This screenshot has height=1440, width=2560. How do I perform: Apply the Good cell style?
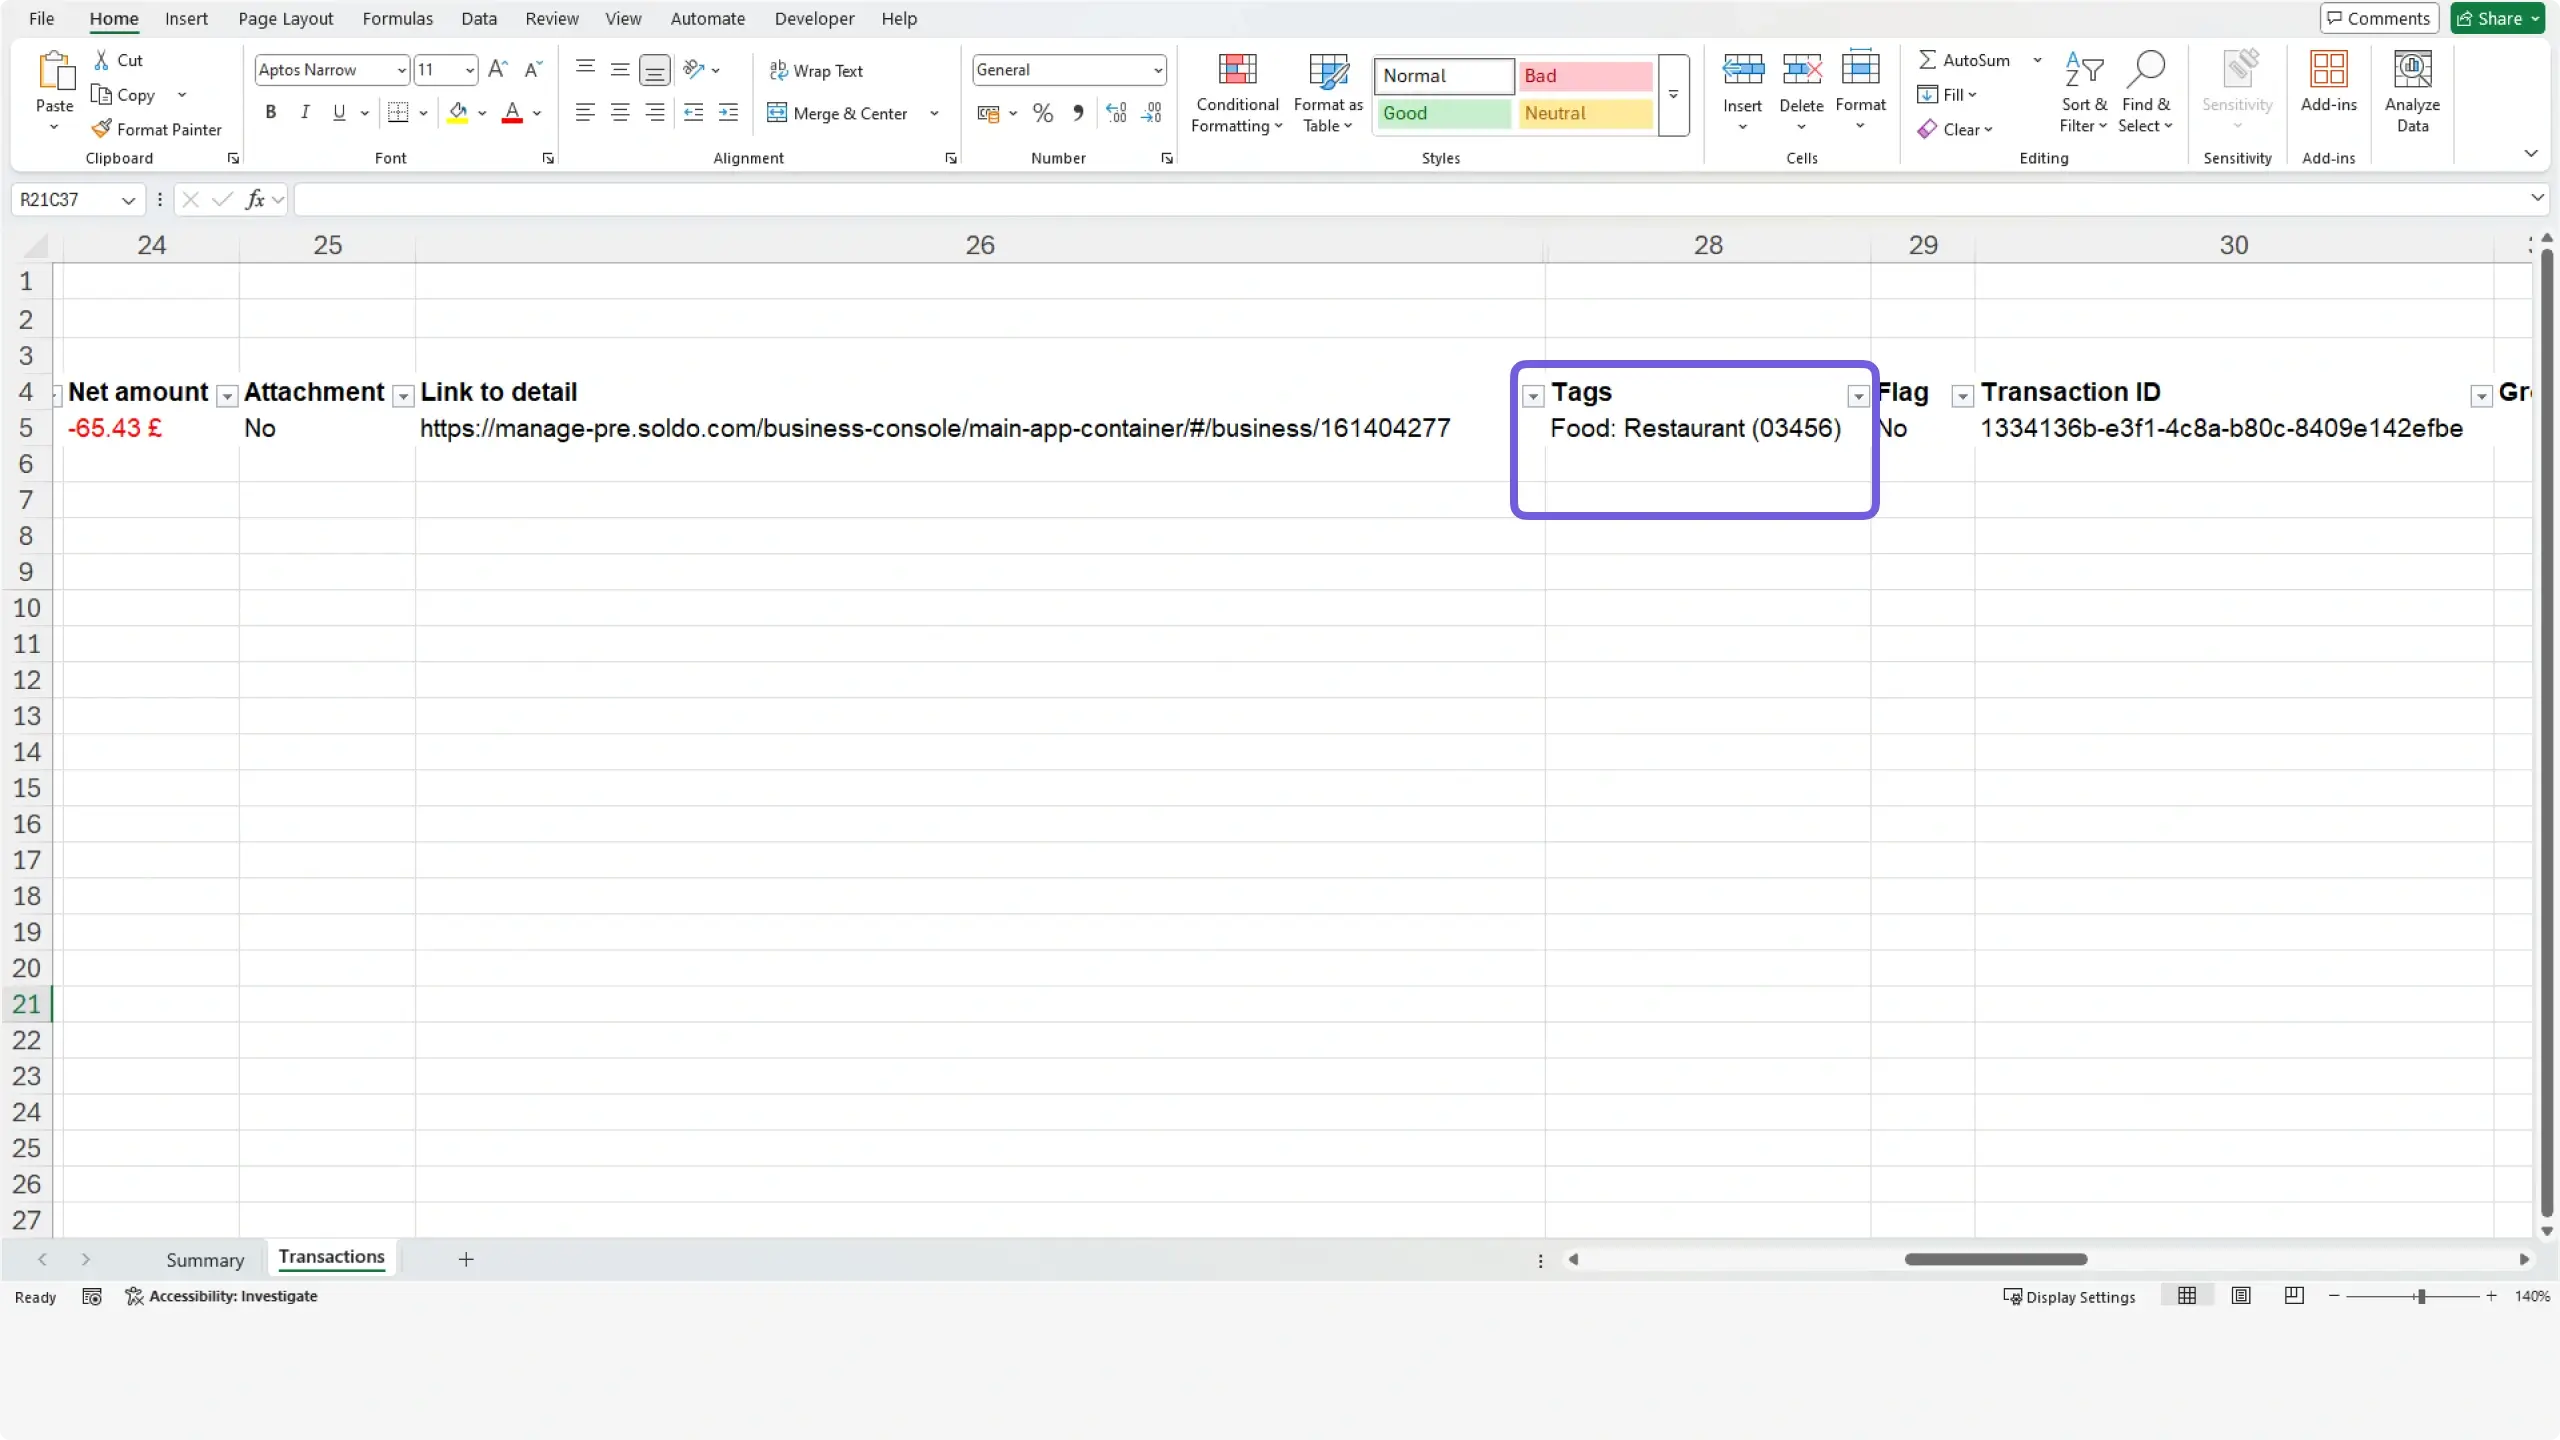point(1444,113)
